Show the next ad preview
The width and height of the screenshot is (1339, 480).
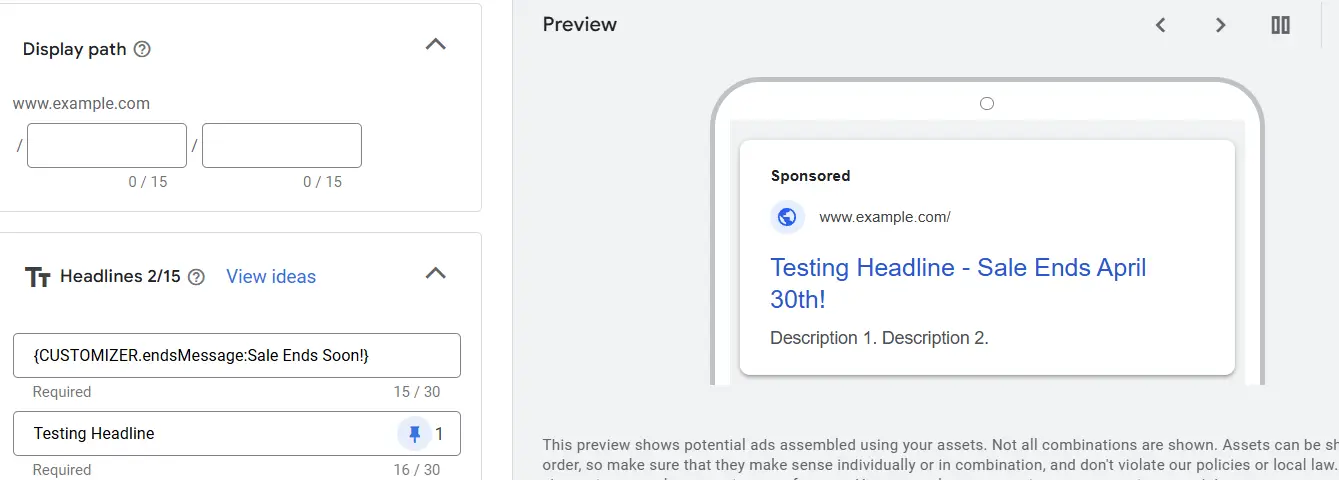(x=1220, y=25)
